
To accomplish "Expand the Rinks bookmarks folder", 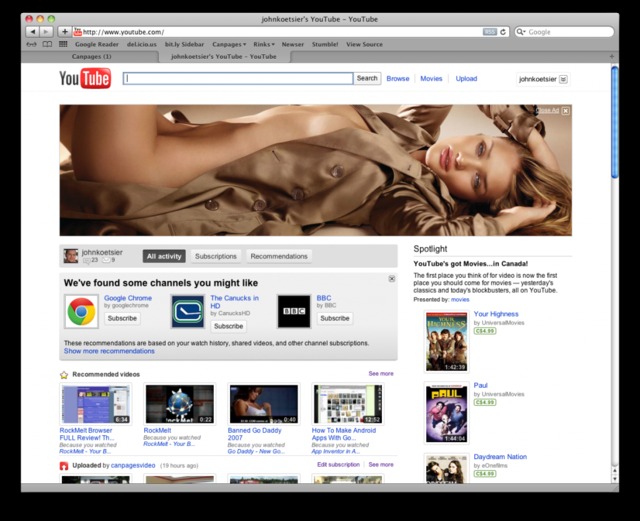I will click(x=264, y=44).
